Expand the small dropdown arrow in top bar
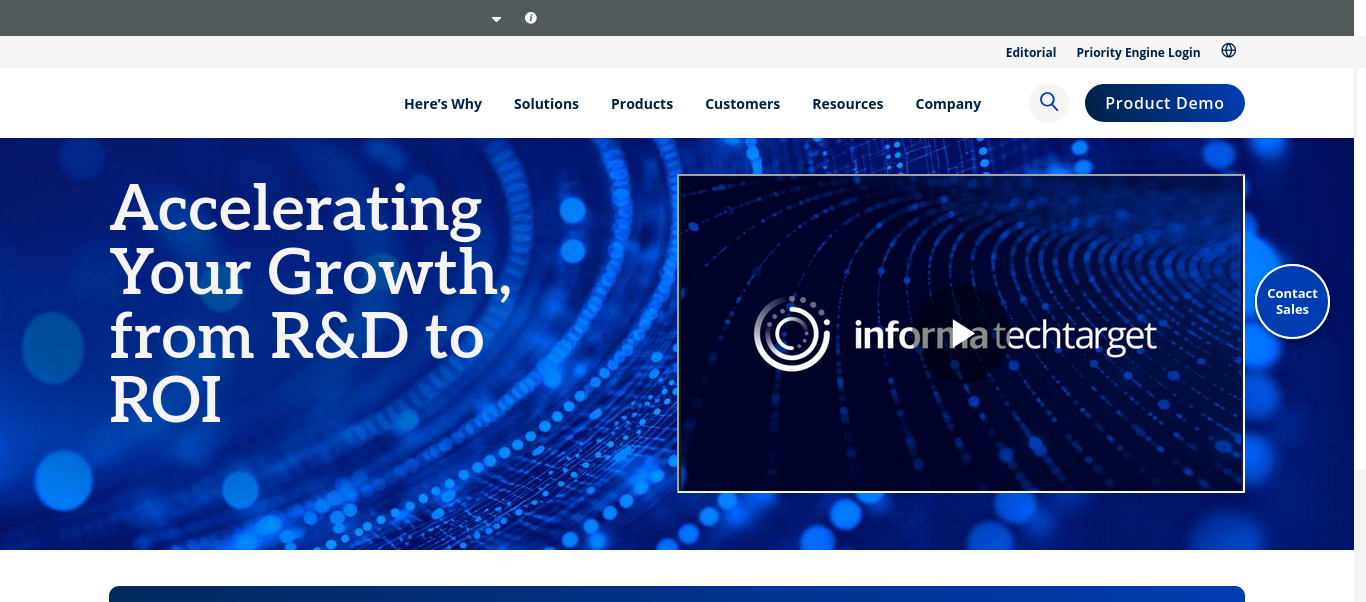 coord(497,19)
